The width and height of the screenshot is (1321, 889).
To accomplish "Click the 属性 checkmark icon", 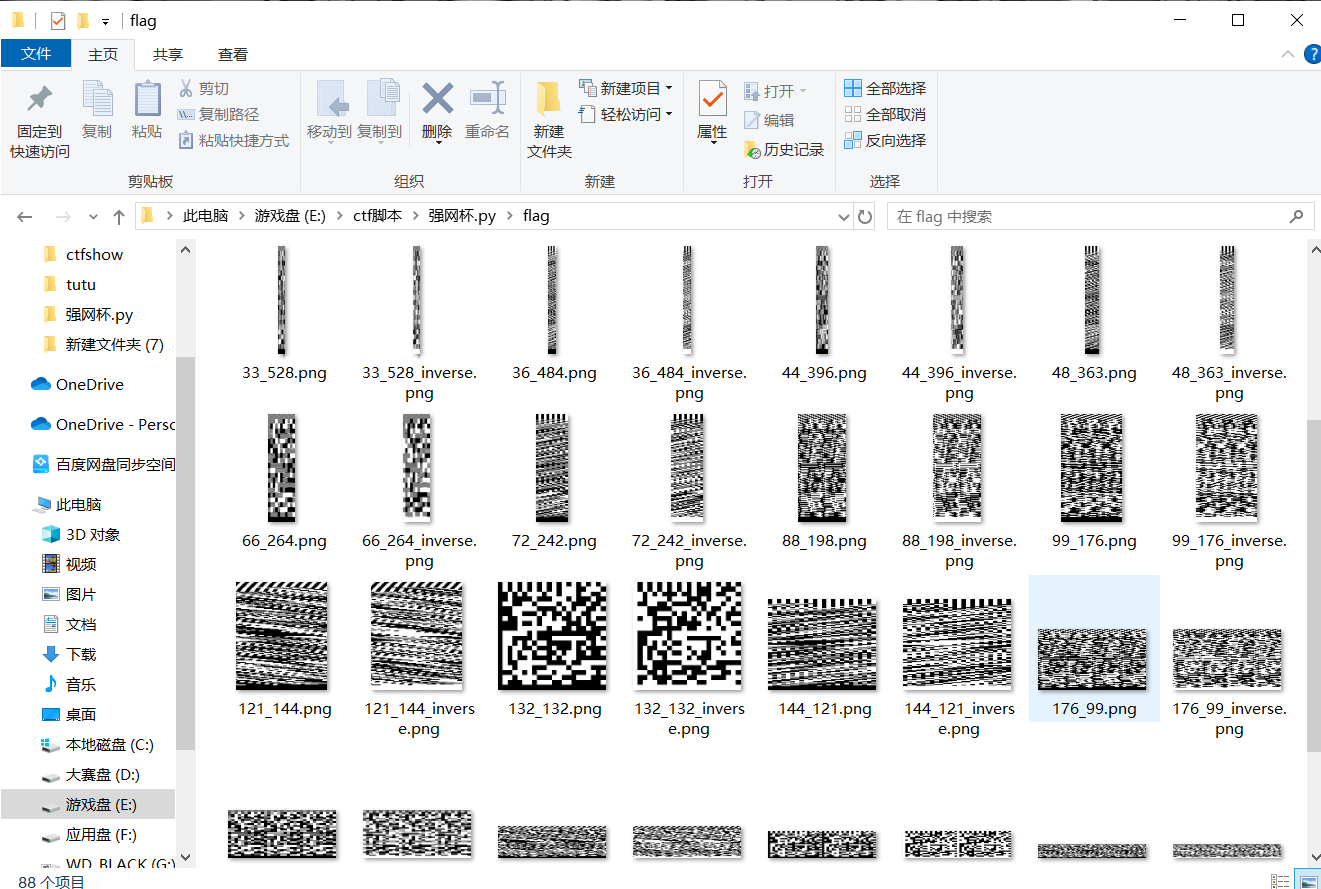I will pos(712,98).
